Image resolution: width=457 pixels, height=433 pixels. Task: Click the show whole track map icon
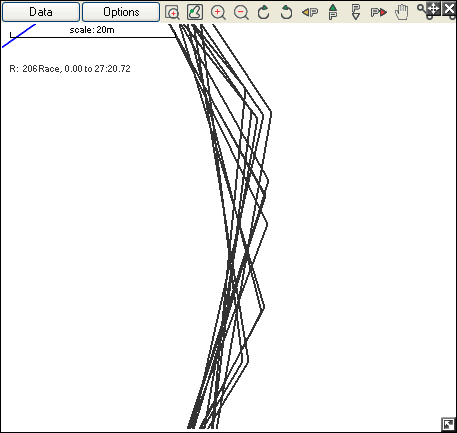[x=195, y=12]
